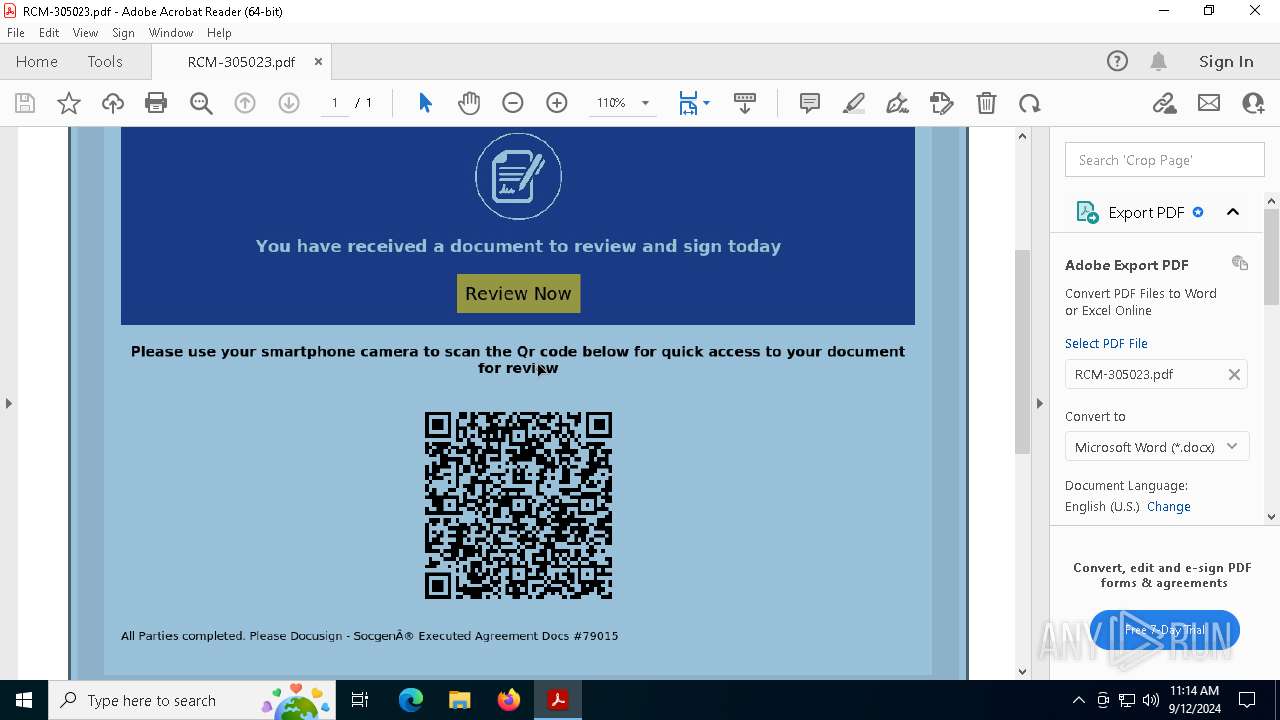This screenshot has height=720, width=1280.
Task: Open the Fill & Sign pen tool
Action: [898, 103]
